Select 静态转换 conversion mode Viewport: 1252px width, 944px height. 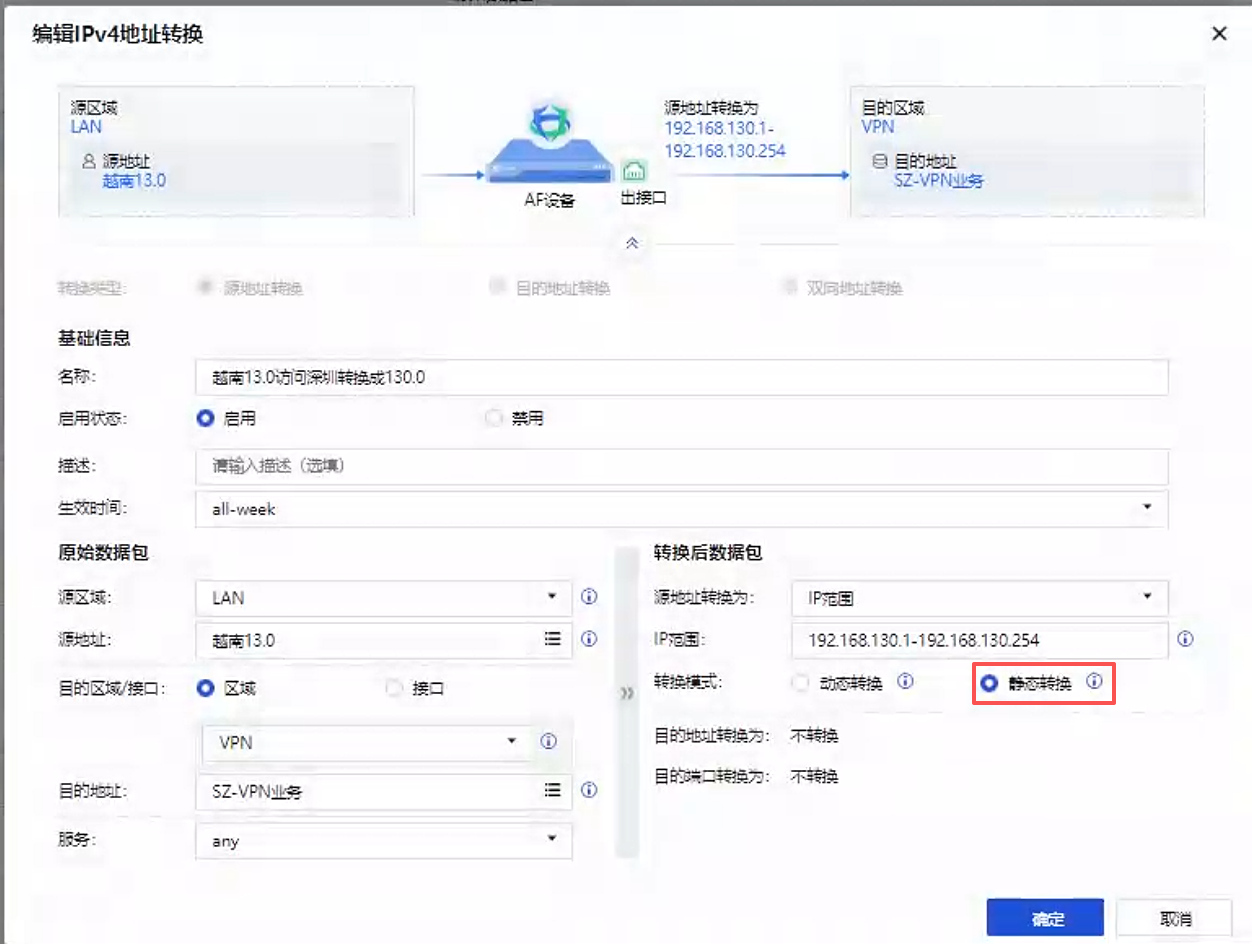(x=990, y=684)
